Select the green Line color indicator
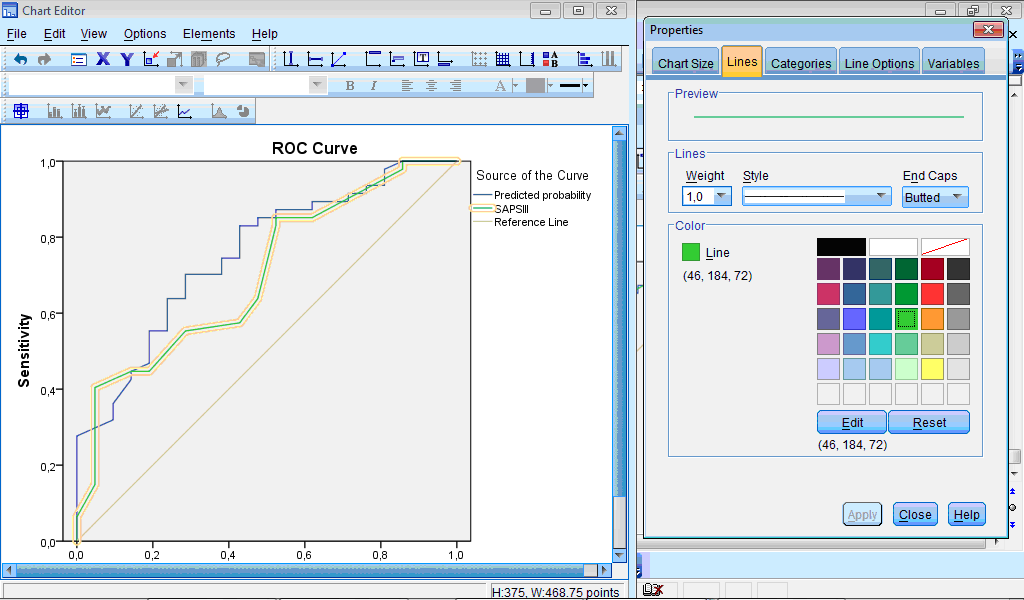 click(690, 252)
